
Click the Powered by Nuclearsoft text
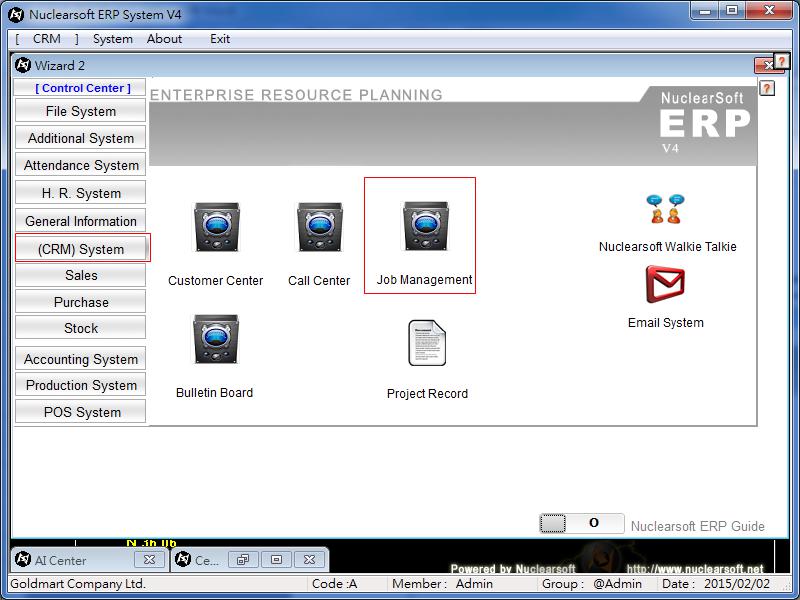513,568
